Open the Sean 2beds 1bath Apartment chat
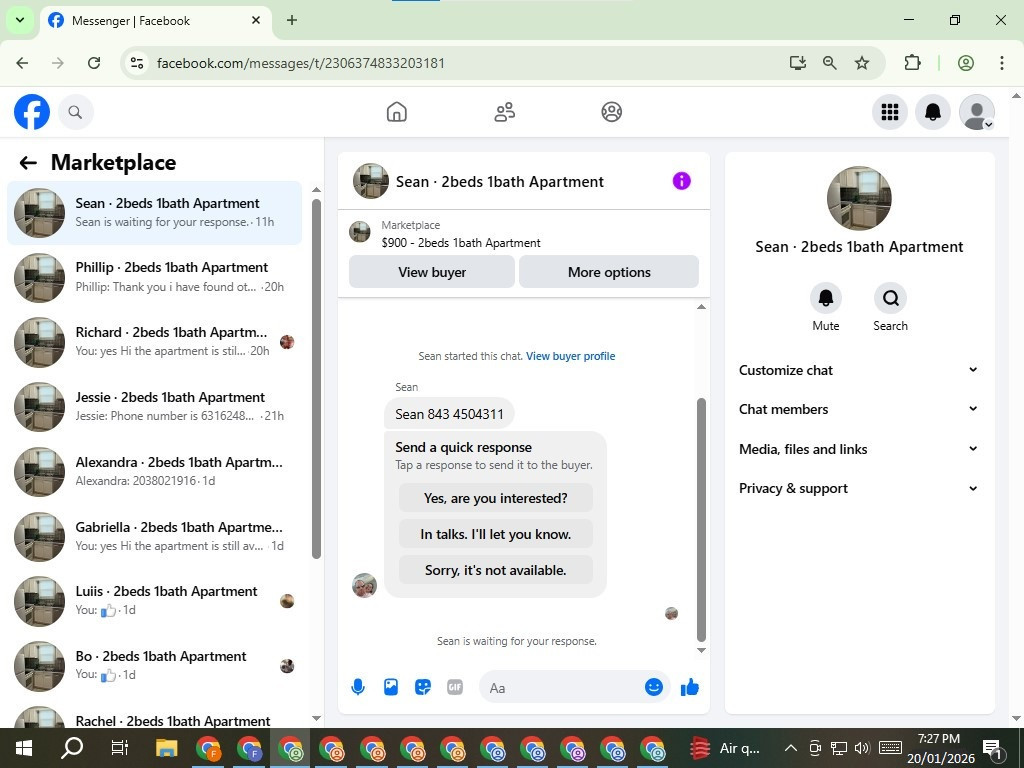This screenshot has width=1024, height=768. pos(155,213)
